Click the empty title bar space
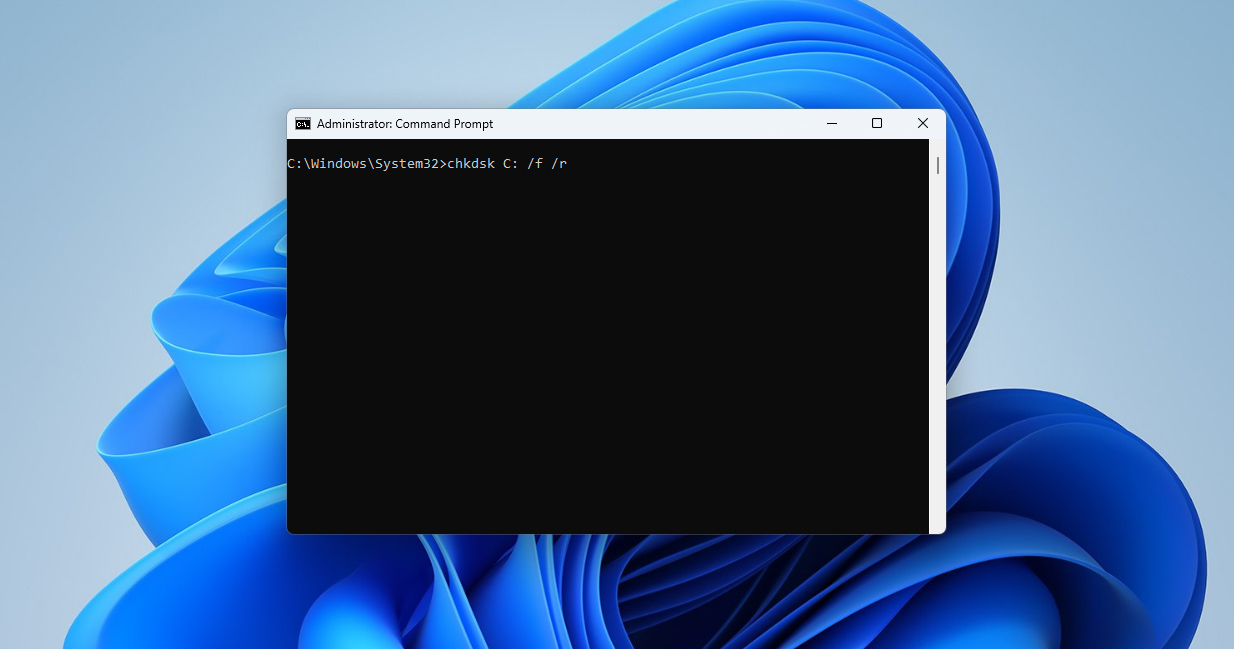The width and height of the screenshot is (1234, 649). coord(650,124)
